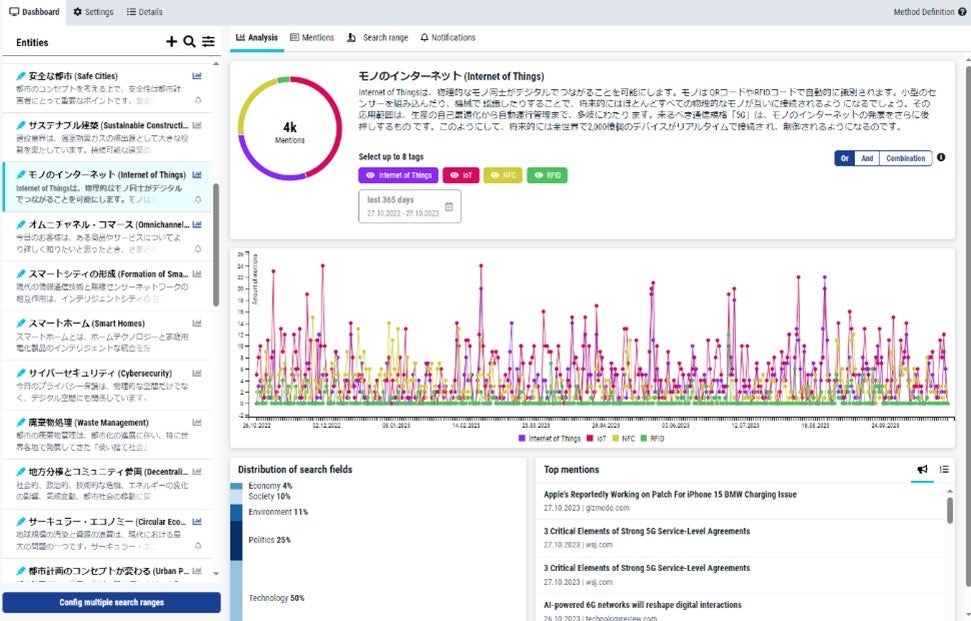The image size is (971, 621).
Task: Open the Settings tab
Action: (x=94, y=12)
